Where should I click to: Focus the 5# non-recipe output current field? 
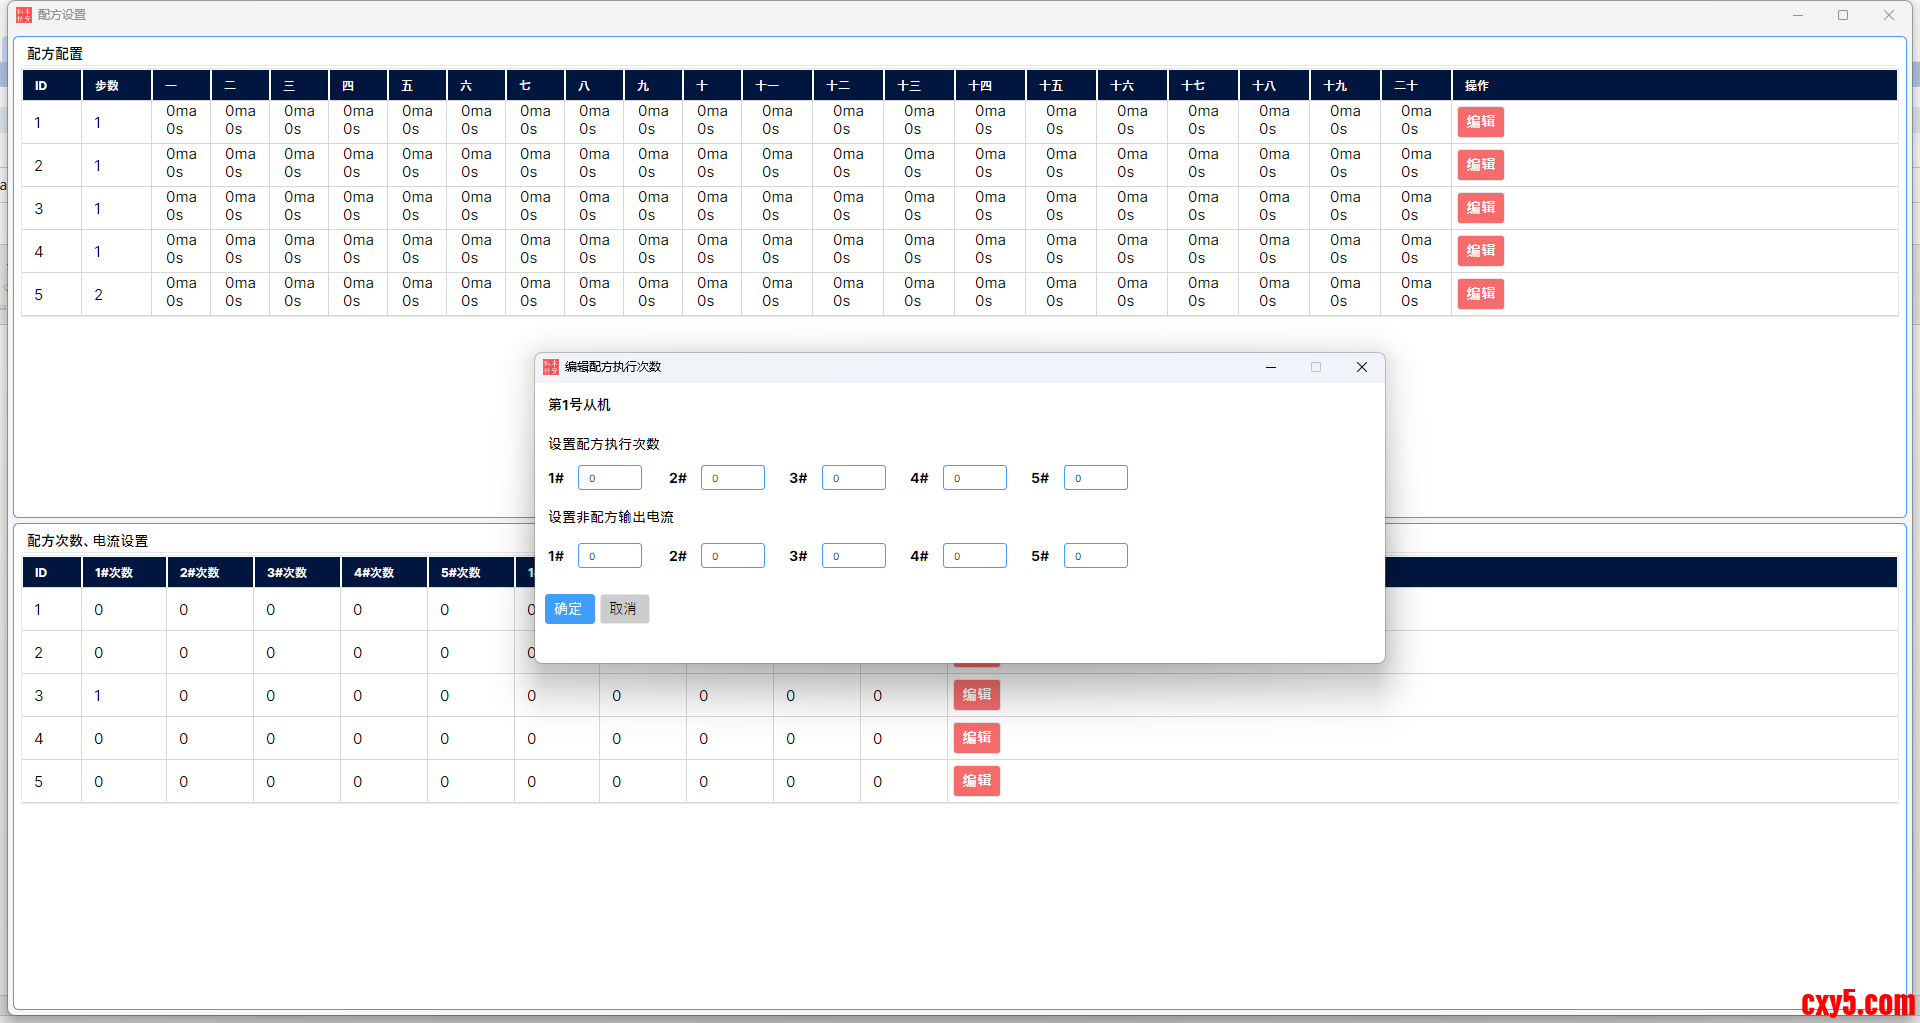tap(1095, 556)
